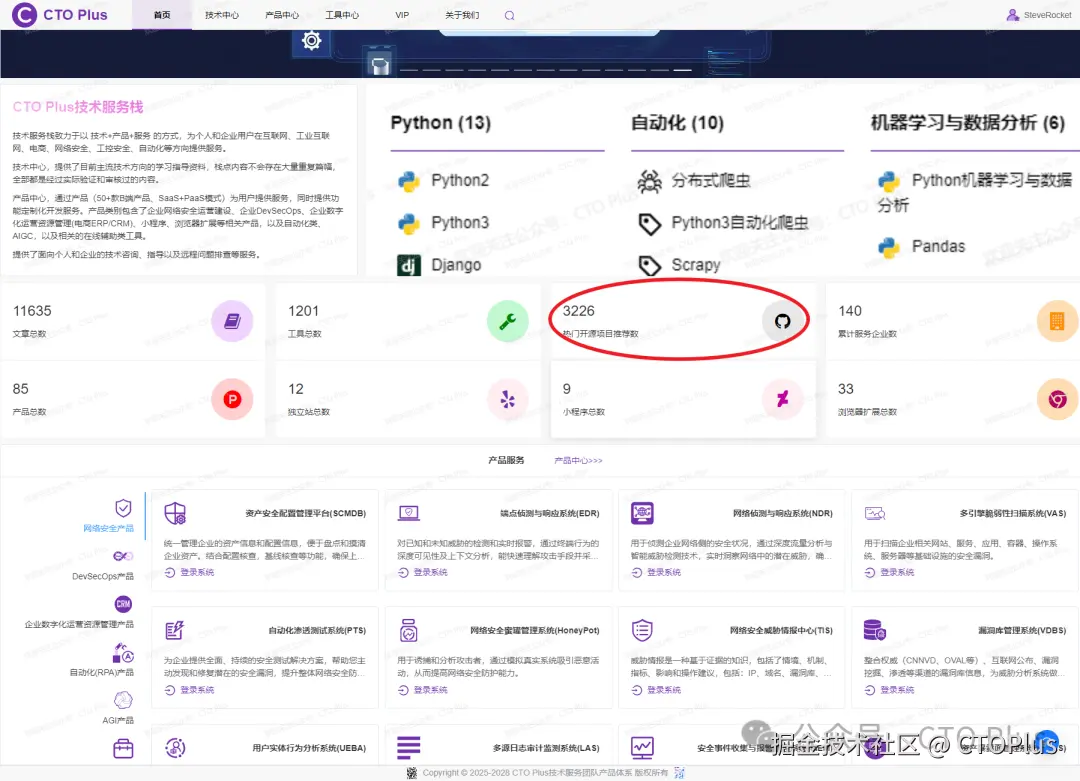Image resolution: width=1080 pixels, height=781 pixels.
Task: Click the Chrome icon for 浏览器扩展总数
Action: click(x=1057, y=399)
